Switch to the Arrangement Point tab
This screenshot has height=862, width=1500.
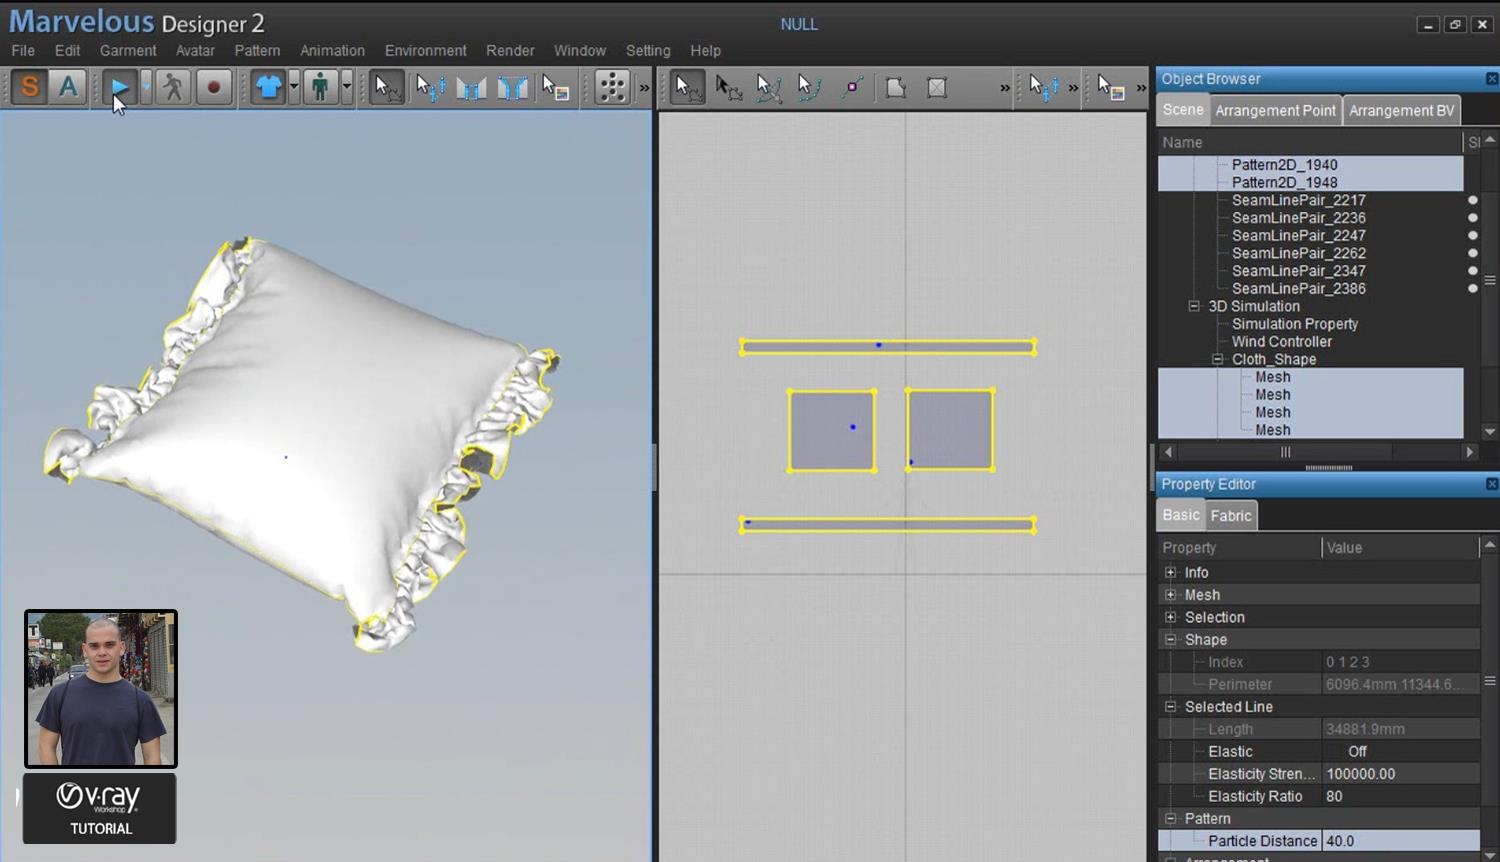[x=1275, y=110]
